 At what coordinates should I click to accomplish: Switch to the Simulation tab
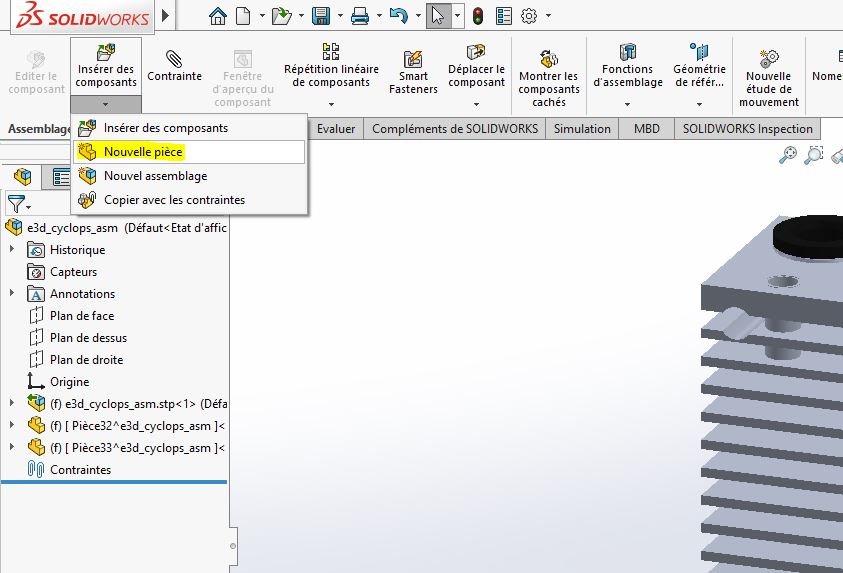[x=582, y=129]
